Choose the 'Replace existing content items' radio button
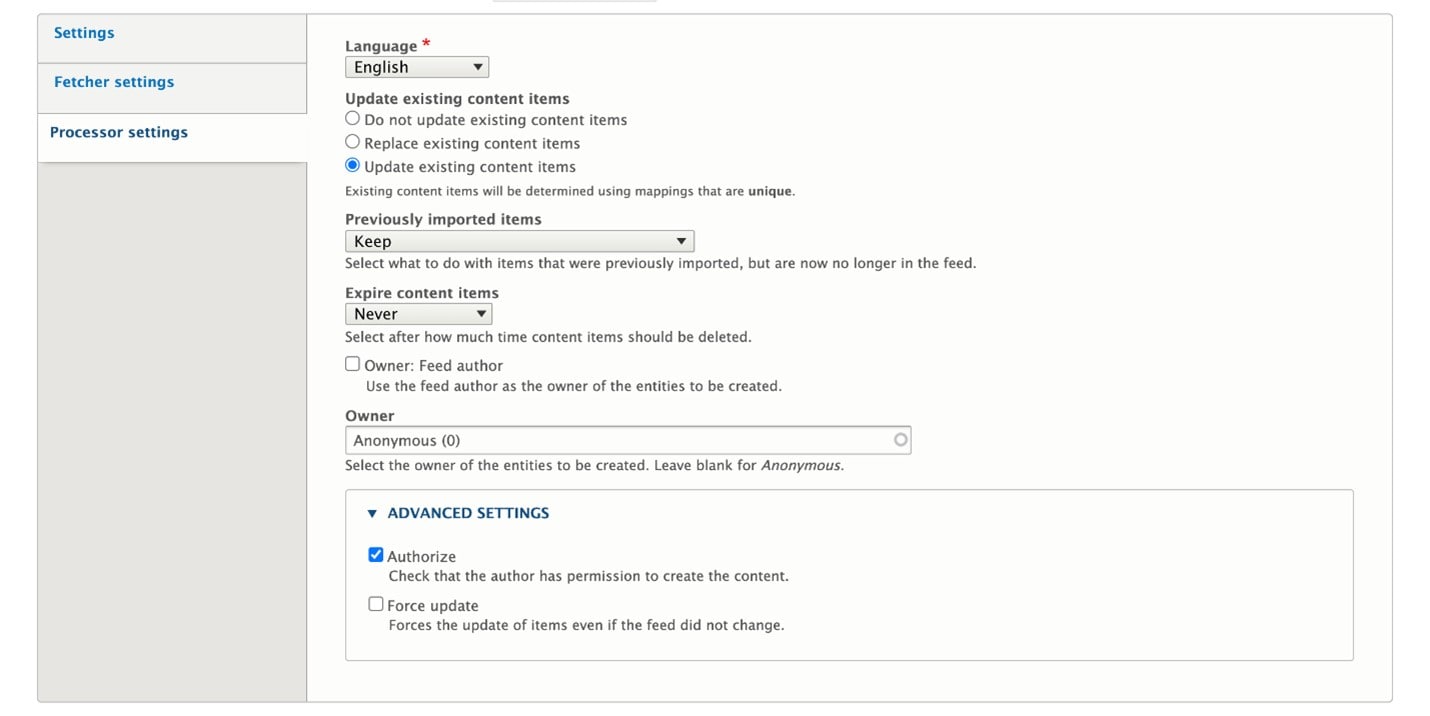1430x716 pixels. (x=352, y=143)
